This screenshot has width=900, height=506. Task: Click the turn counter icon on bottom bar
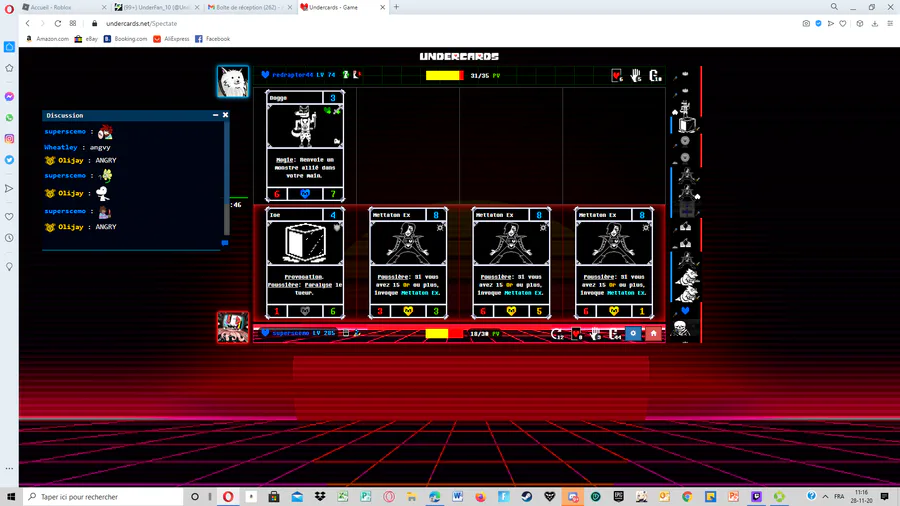tap(557, 334)
